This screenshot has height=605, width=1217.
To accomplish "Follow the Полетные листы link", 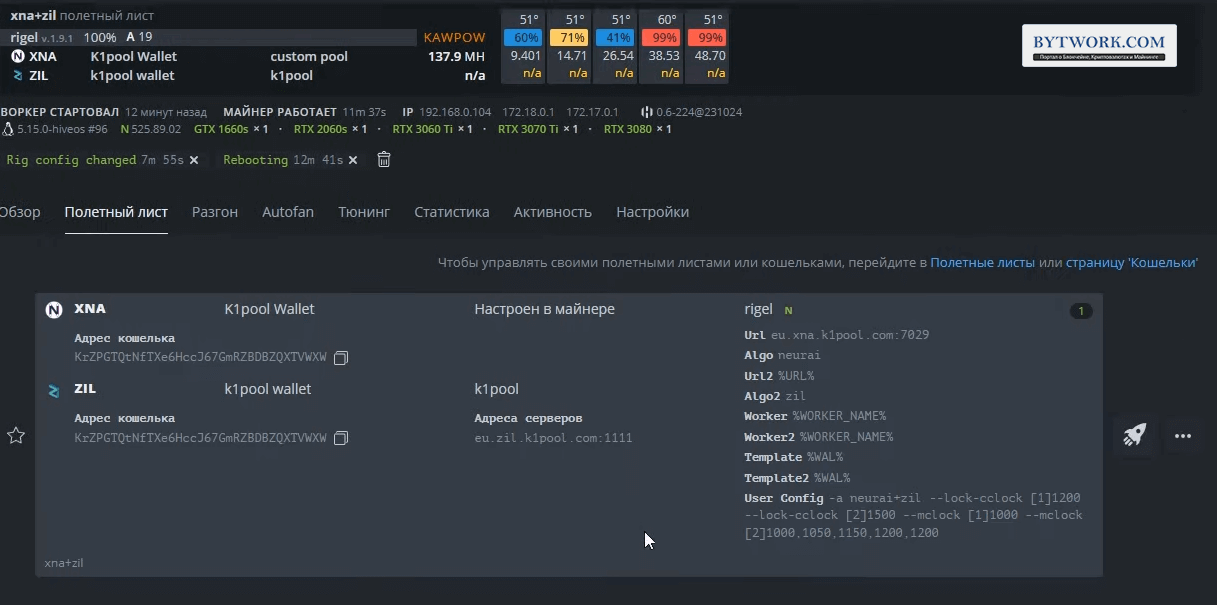I will (x=982, y=262).
